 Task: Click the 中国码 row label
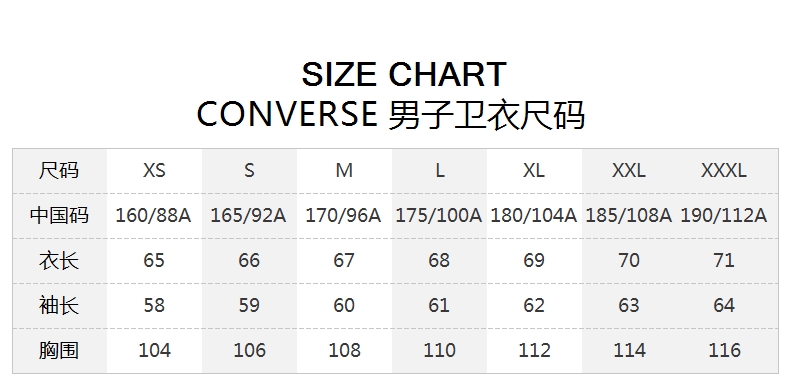click(x=59, y=215)
